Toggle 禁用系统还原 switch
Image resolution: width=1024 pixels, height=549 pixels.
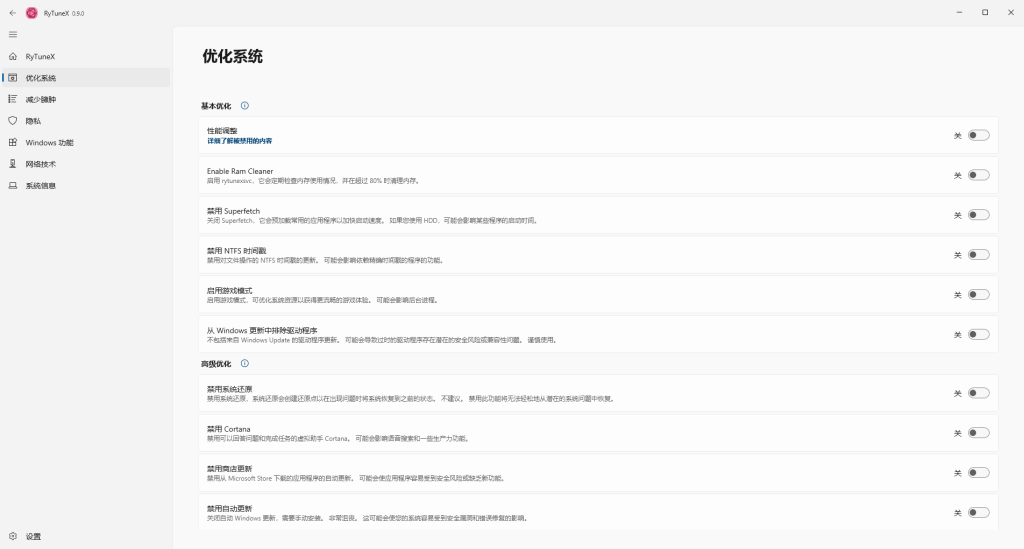978,393
